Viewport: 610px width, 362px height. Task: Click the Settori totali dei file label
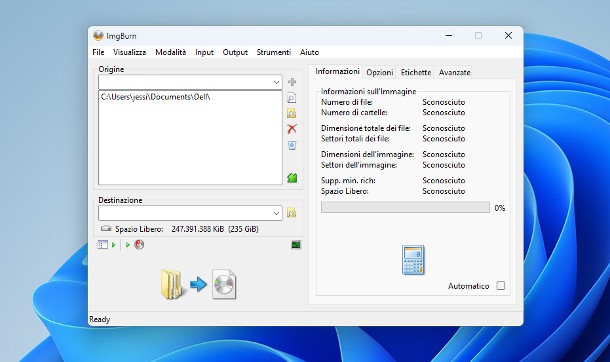355,138
